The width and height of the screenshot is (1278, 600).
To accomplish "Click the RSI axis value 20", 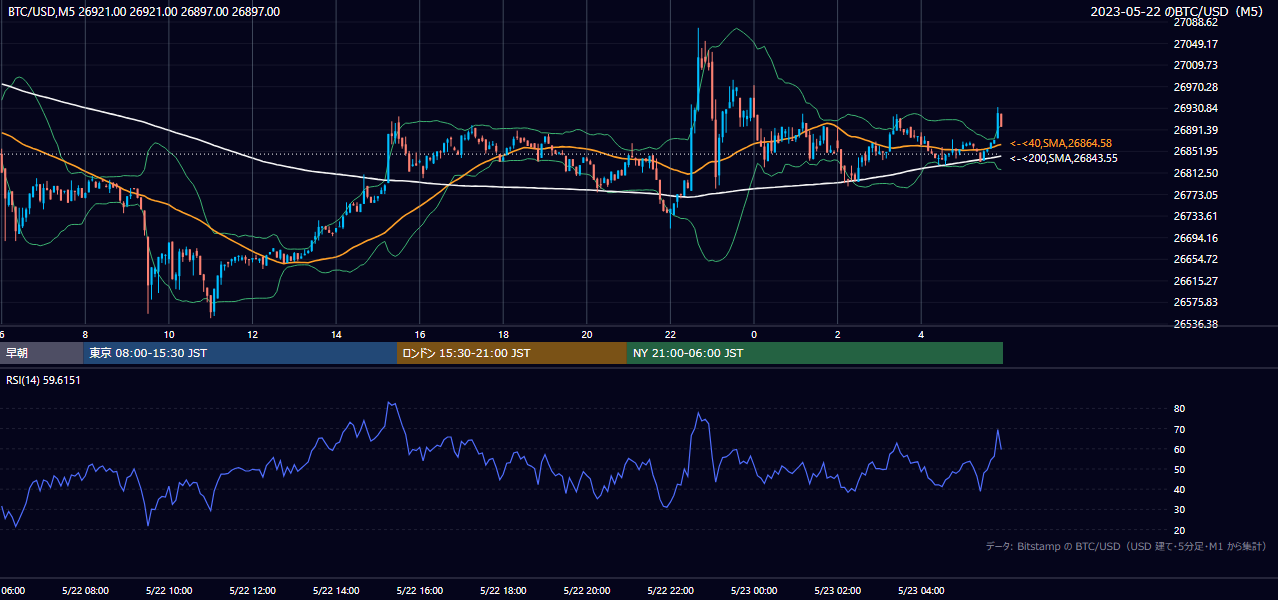I will (1179, 530).
